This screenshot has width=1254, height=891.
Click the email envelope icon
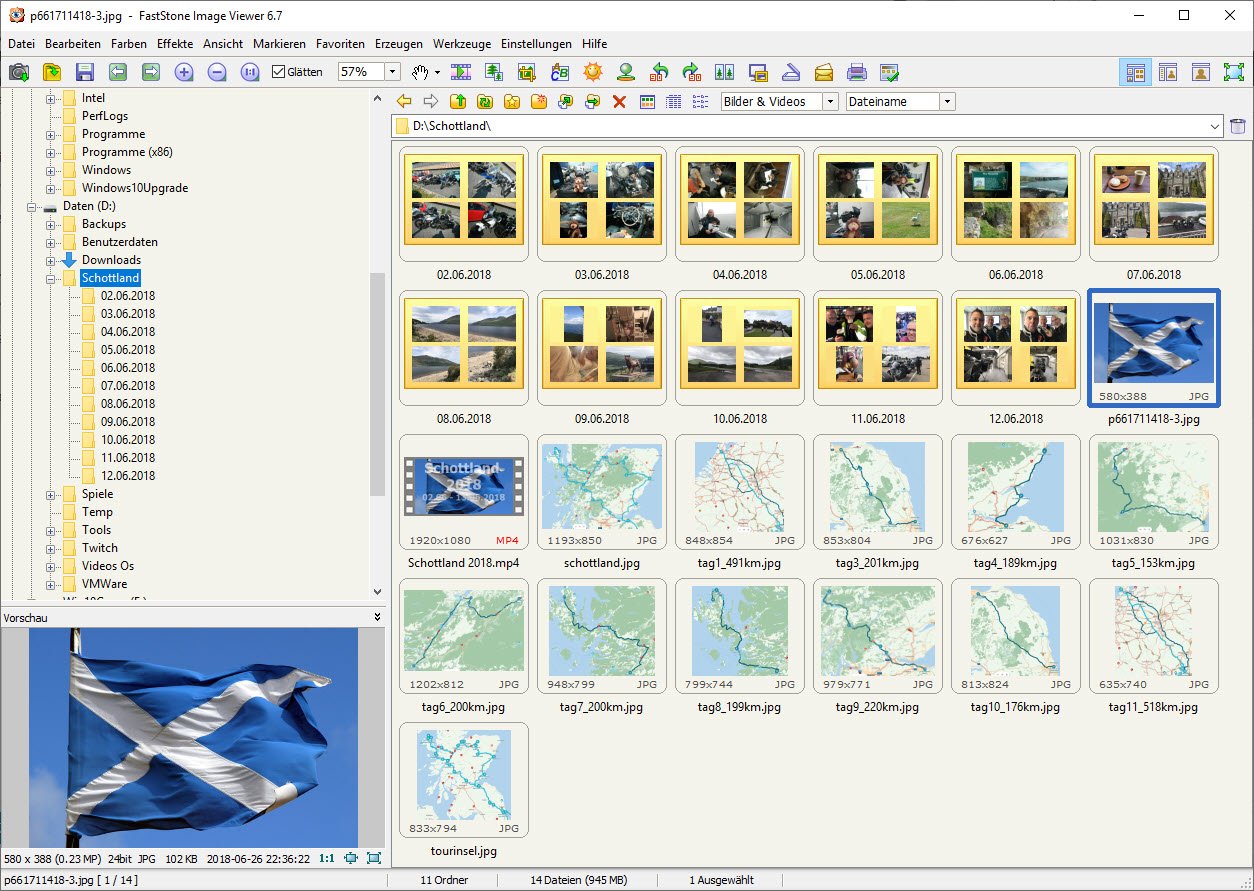pos(823,72)
